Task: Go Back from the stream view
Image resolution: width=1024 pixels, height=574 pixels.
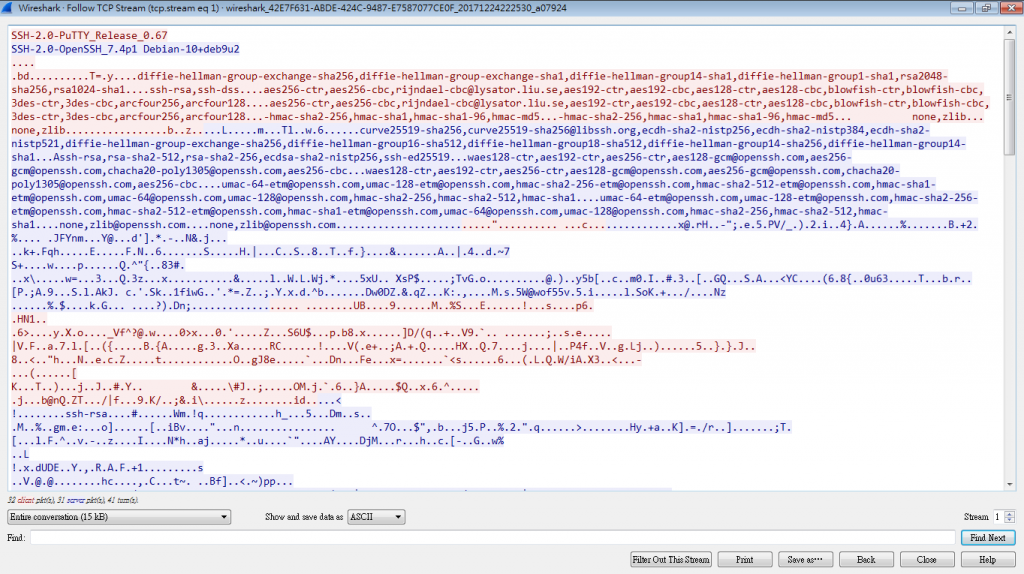Action: point(866,560)
